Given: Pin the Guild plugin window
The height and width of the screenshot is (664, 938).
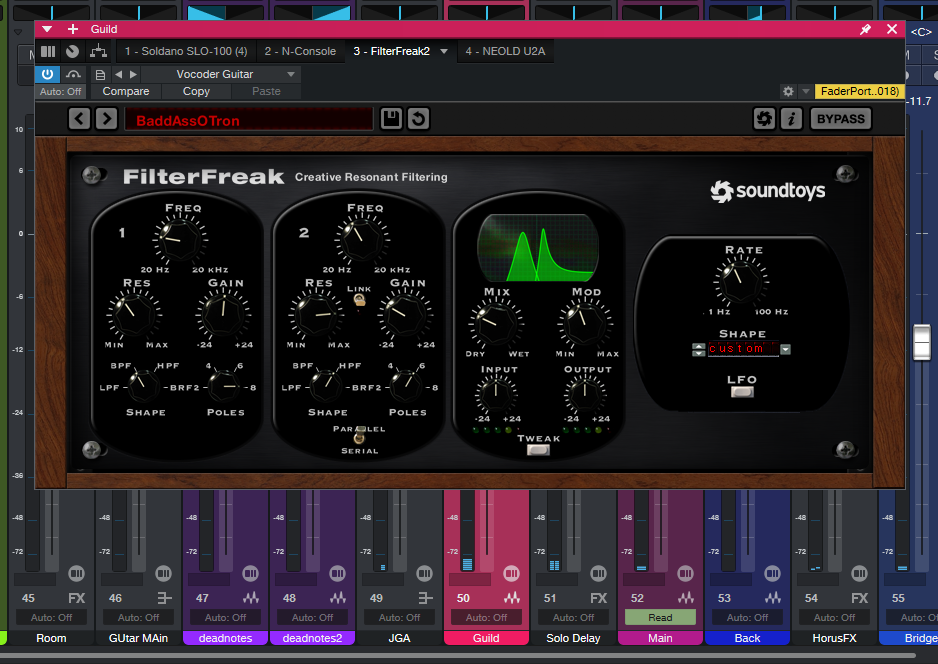Looking at the screenshot, I should click(x=865, y=29).
